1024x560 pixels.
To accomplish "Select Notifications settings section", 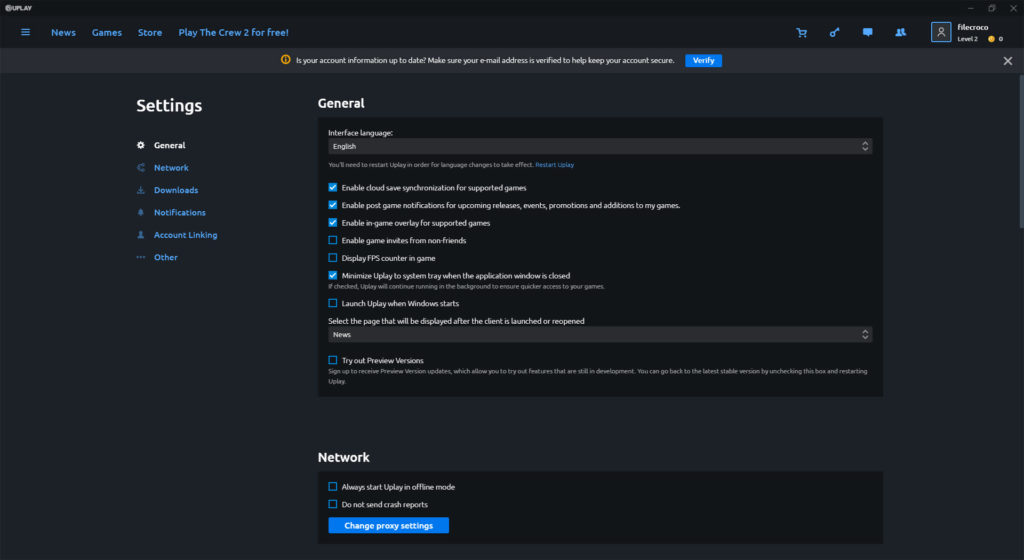I will (x=180, y=213).
